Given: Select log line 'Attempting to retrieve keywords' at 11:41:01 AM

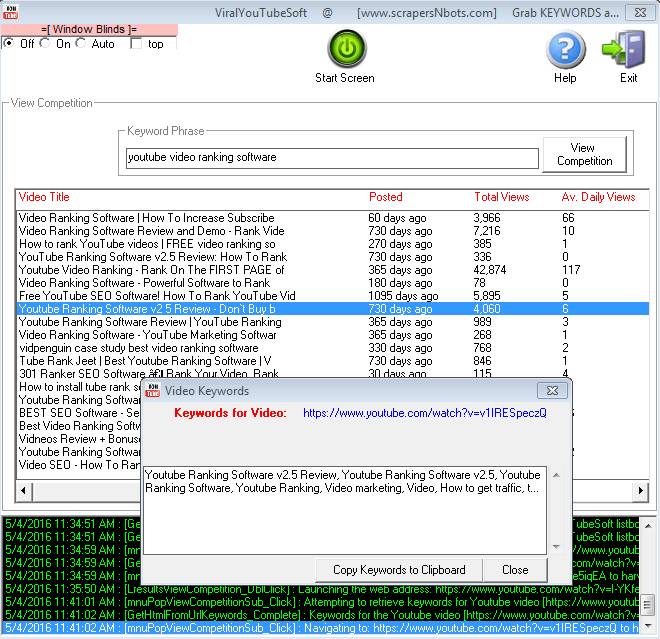Looking at the screenshot, I should pos(321,602).
